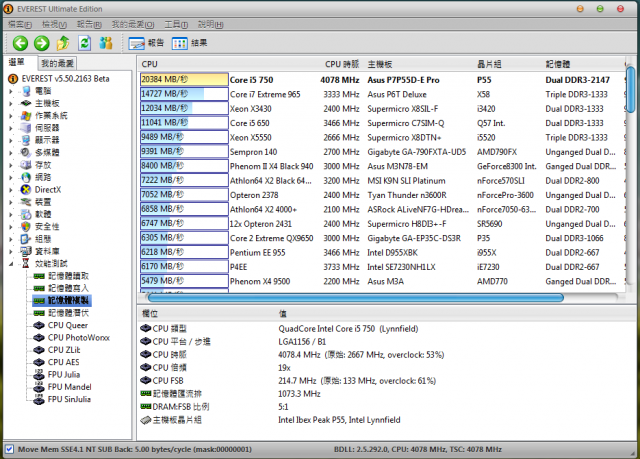Screen dimensions: 640x459
Task: Click the green Forward arrow toolbar icon
Action: pyautogui.click(x=42, y=43)
